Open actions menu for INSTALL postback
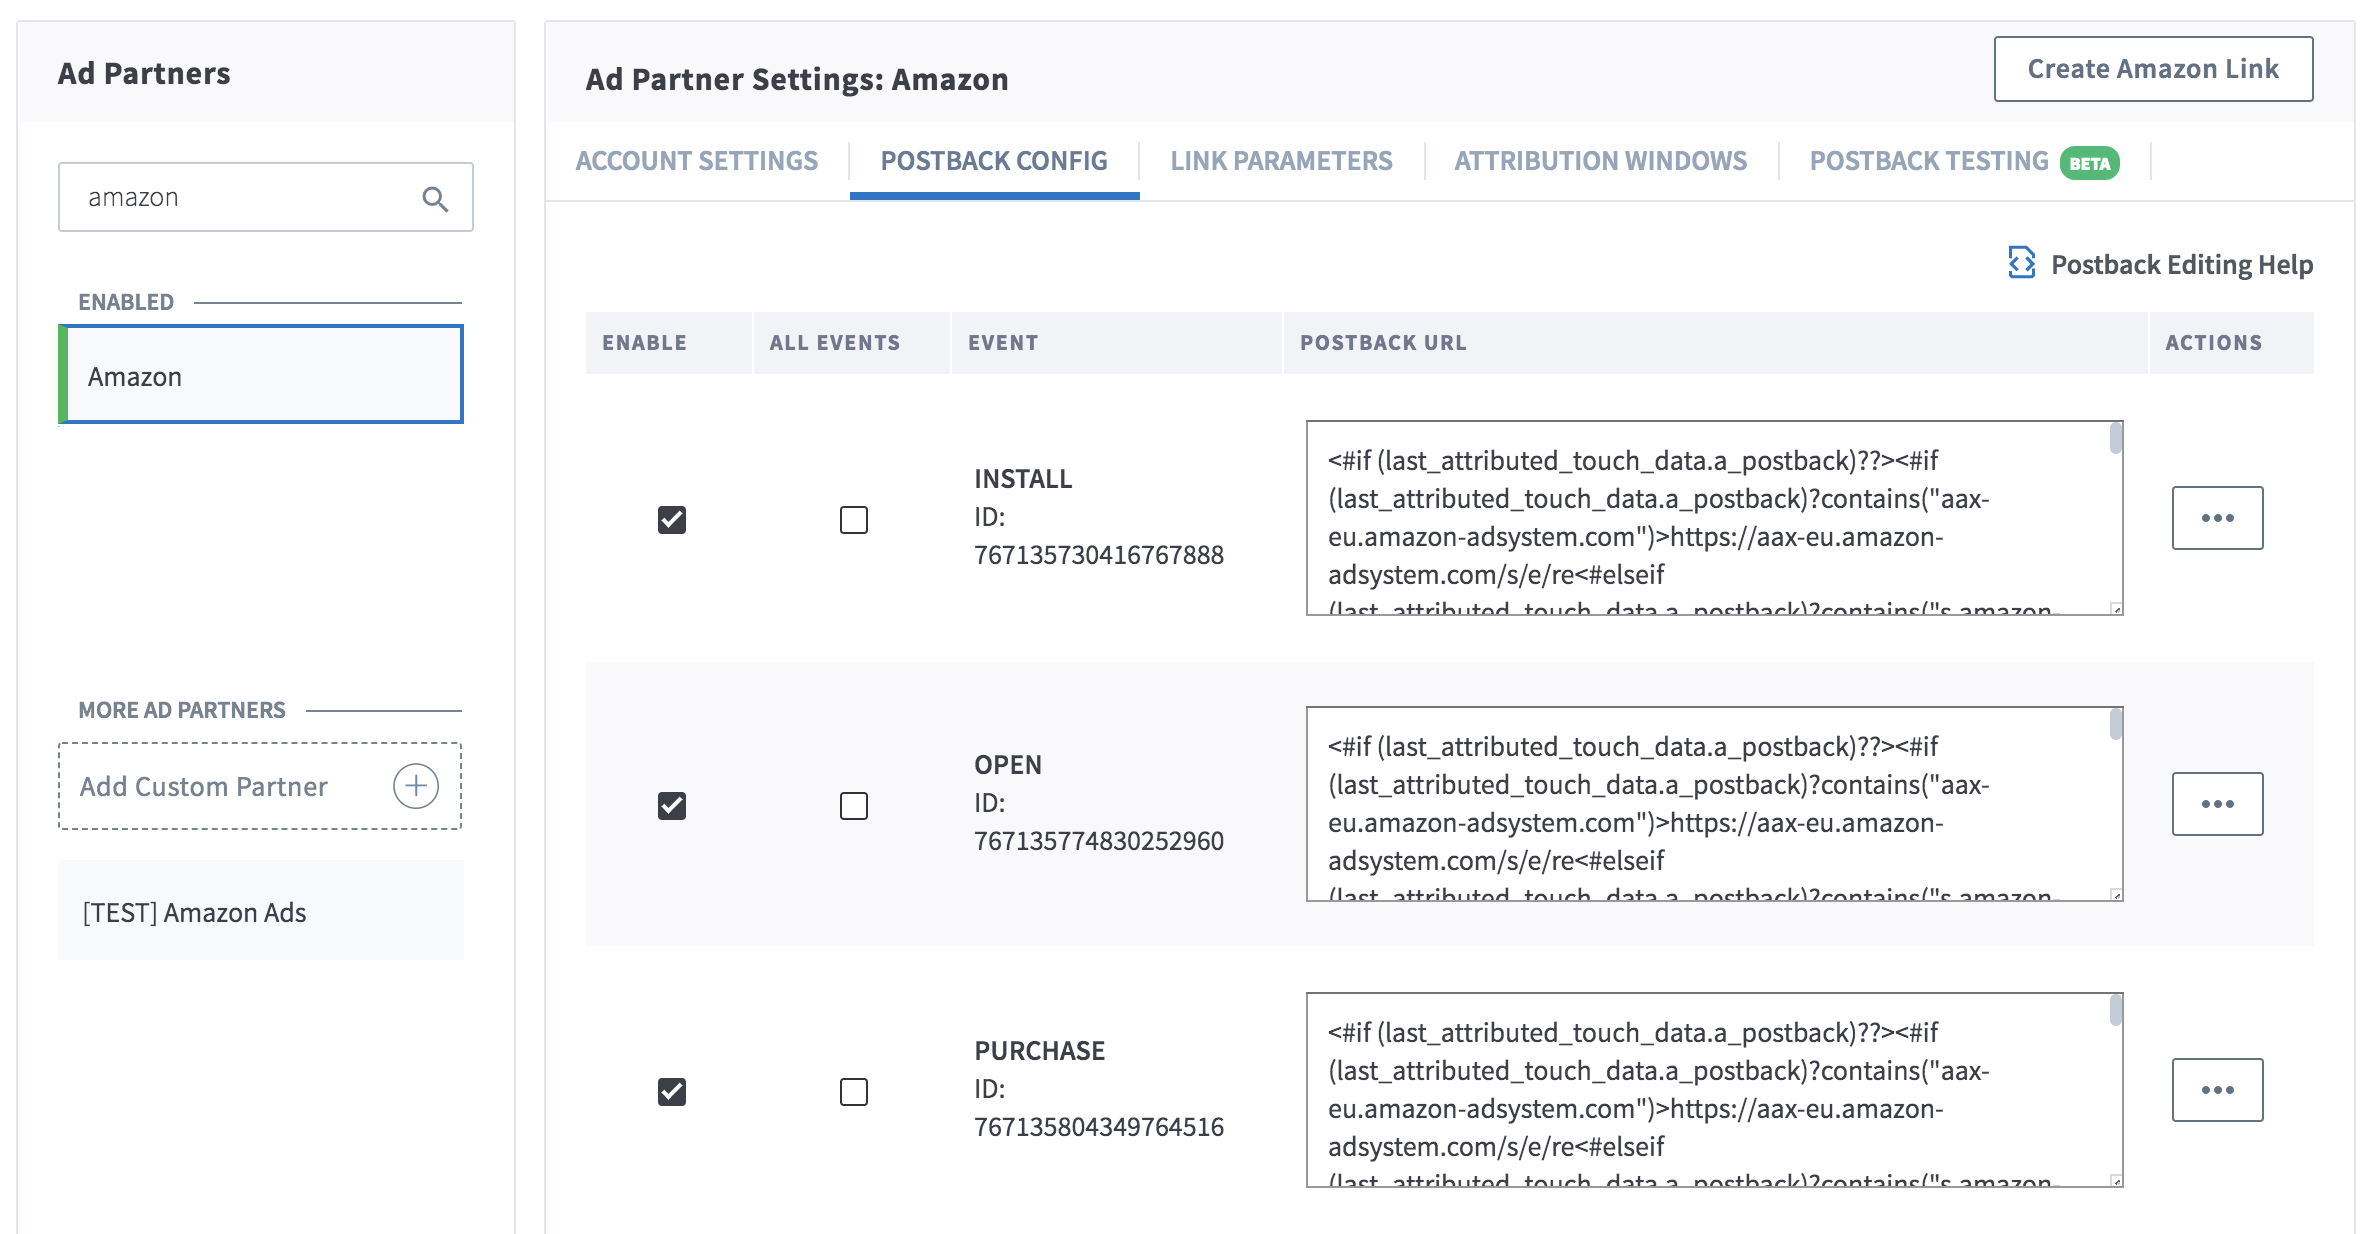The width and height of the screenshot is (2376, 1234). [2216, 518]
